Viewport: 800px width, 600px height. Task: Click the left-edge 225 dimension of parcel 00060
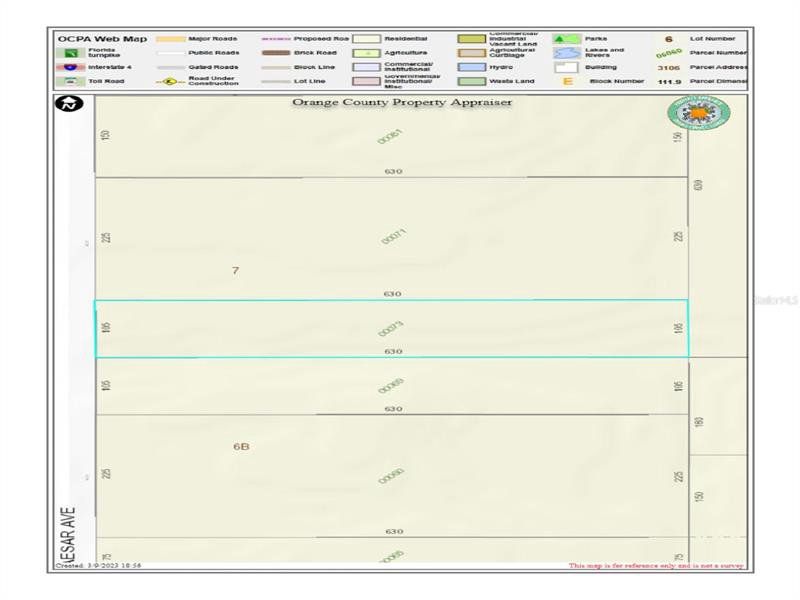pos(106,473)
